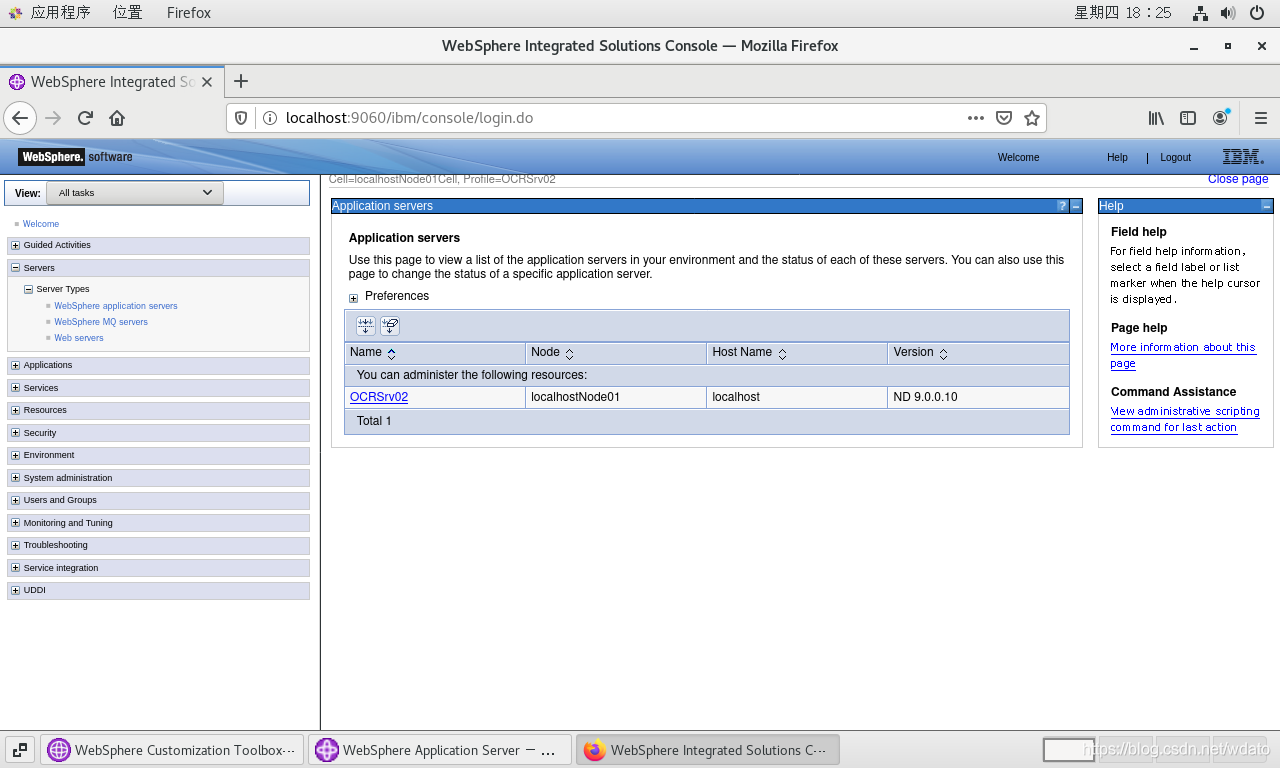Expand the Services navigation section
The width and height of the screenshot is (1280, 768).
(x=15, y=388)
